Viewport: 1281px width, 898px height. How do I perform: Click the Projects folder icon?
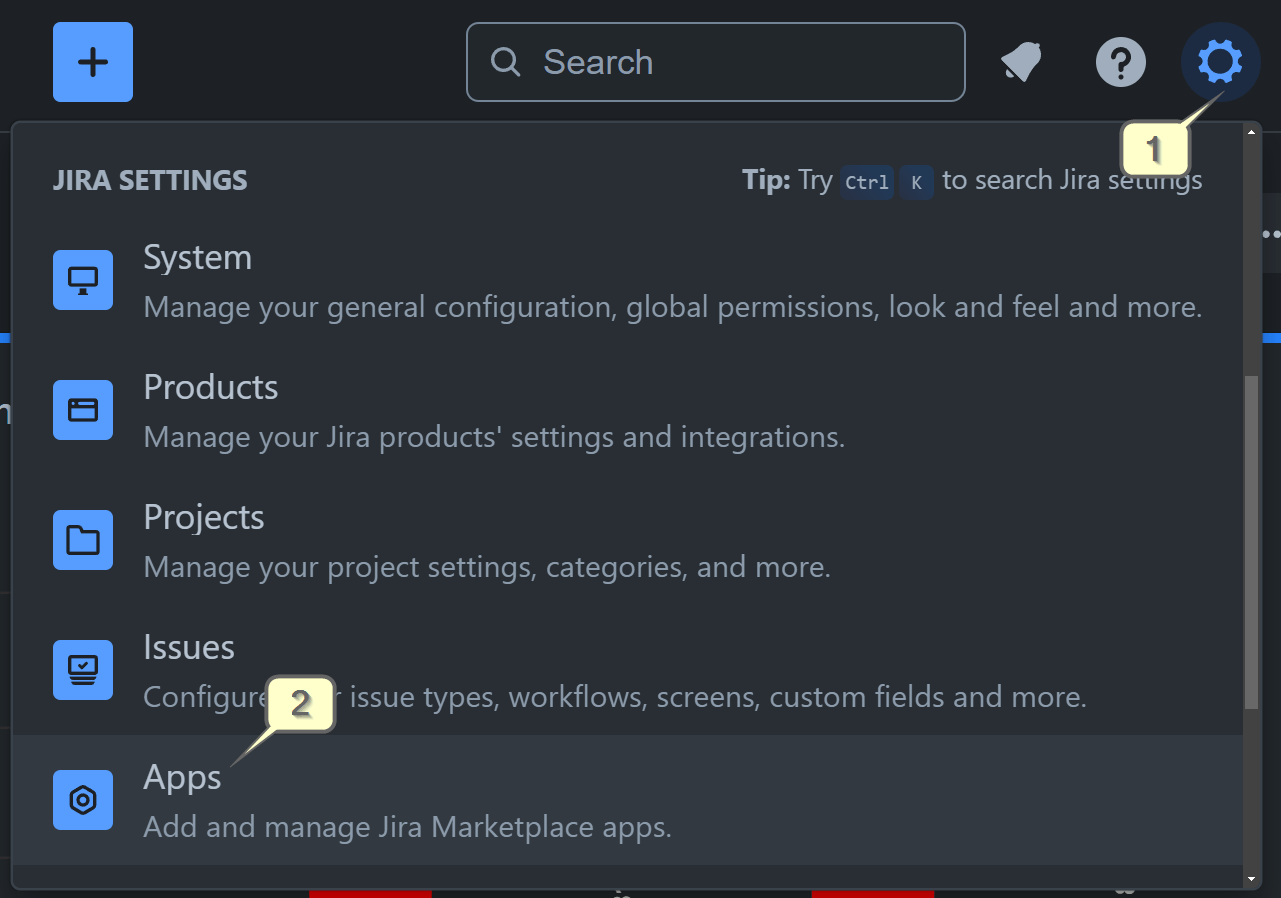[83, 540]
